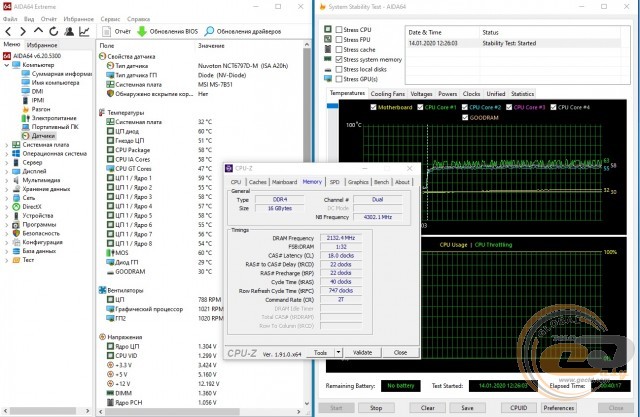Expand the Сервер tree node
Viewport: 640px width, 417px height.
pyautogui.click(x=7, y=162)
